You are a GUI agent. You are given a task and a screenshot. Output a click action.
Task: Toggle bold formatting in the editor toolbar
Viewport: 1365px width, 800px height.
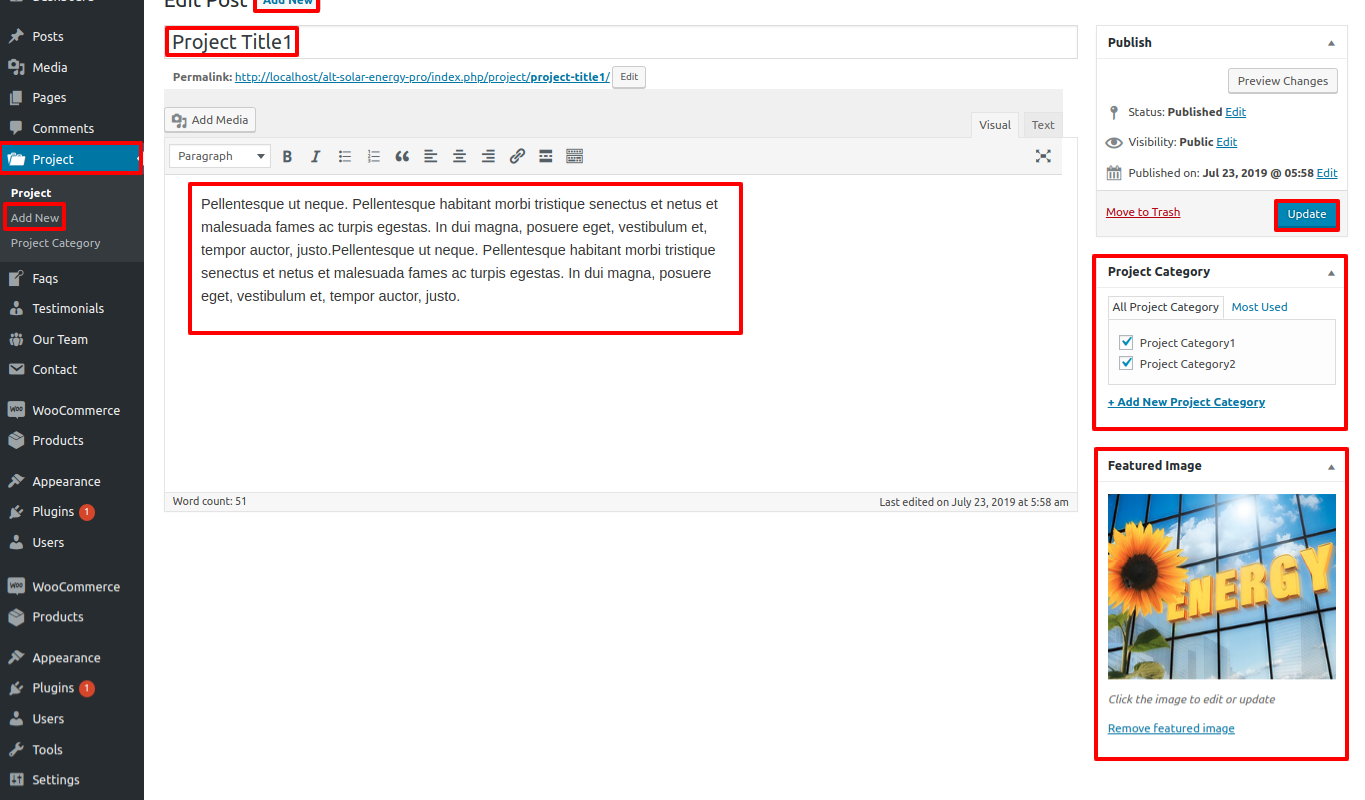(x=287, y=156)
